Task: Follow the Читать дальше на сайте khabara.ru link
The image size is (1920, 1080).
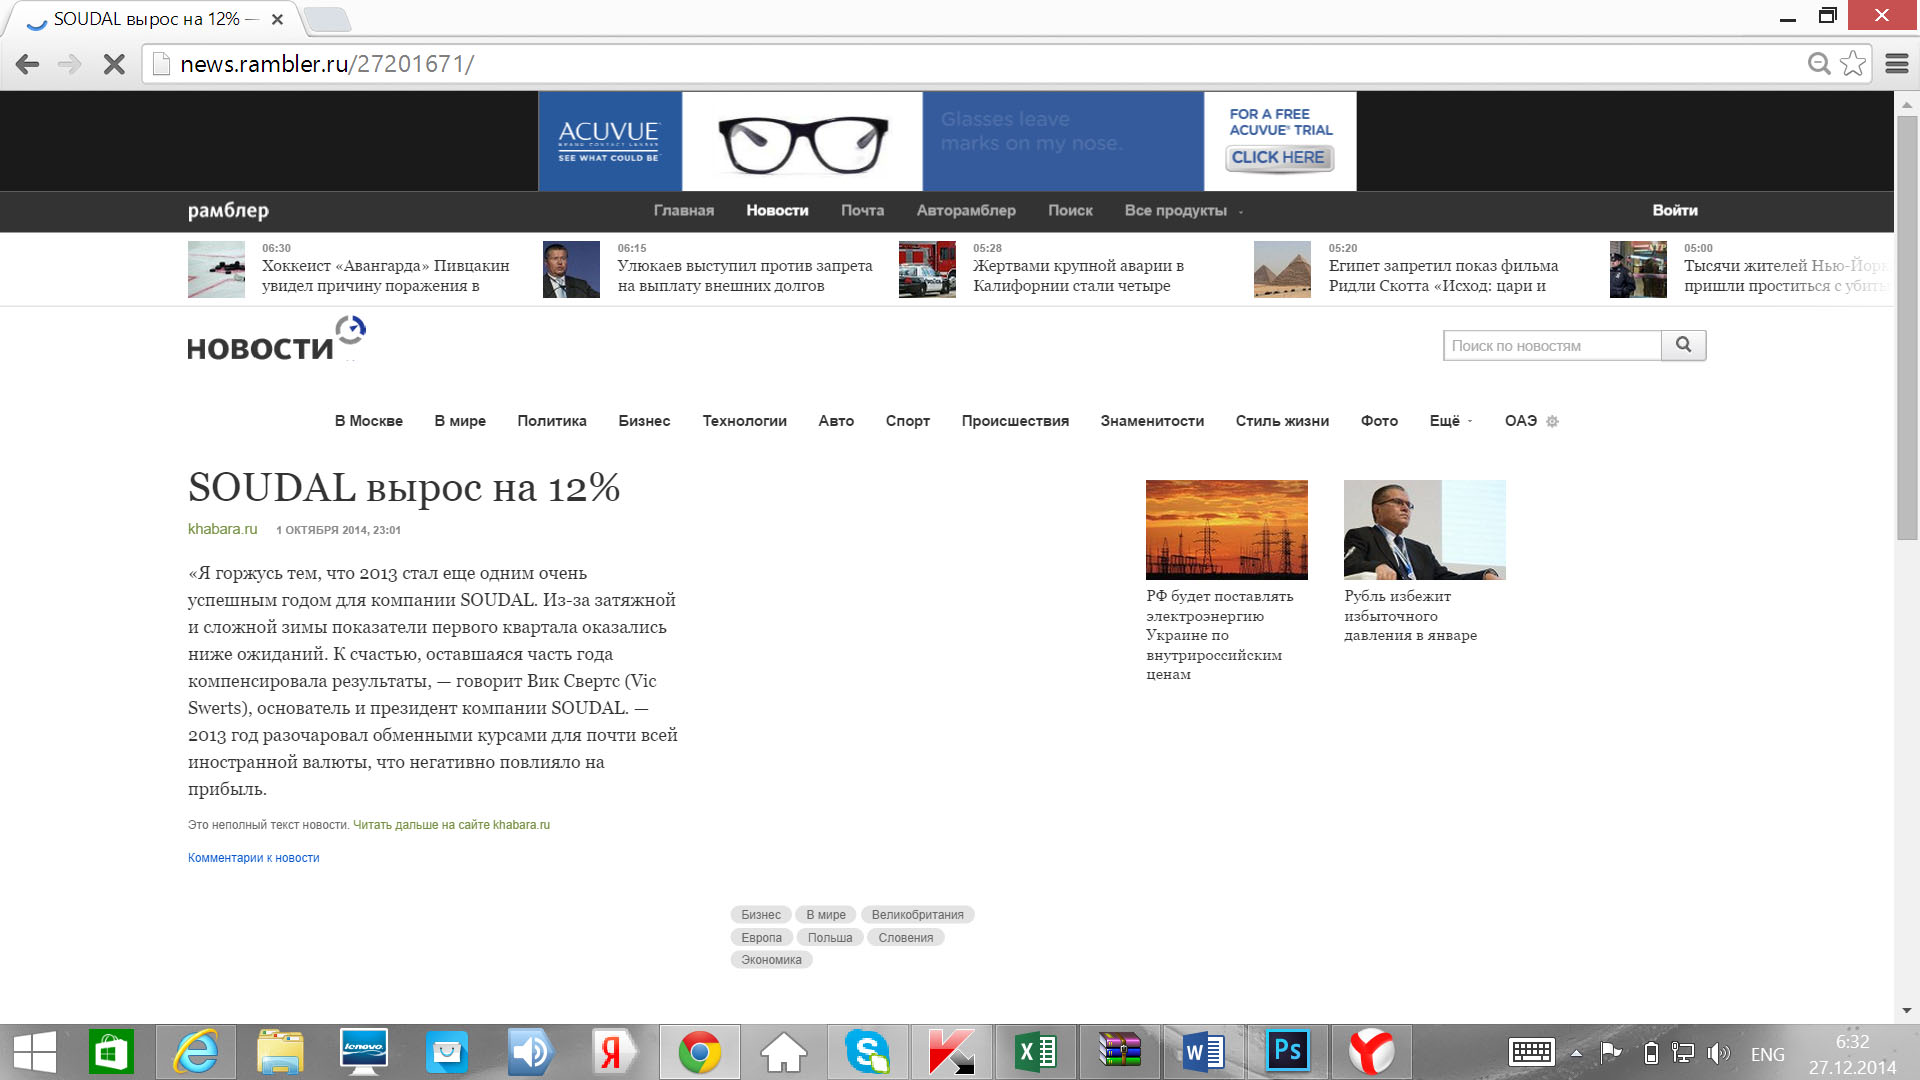Action: pos(451,825)
